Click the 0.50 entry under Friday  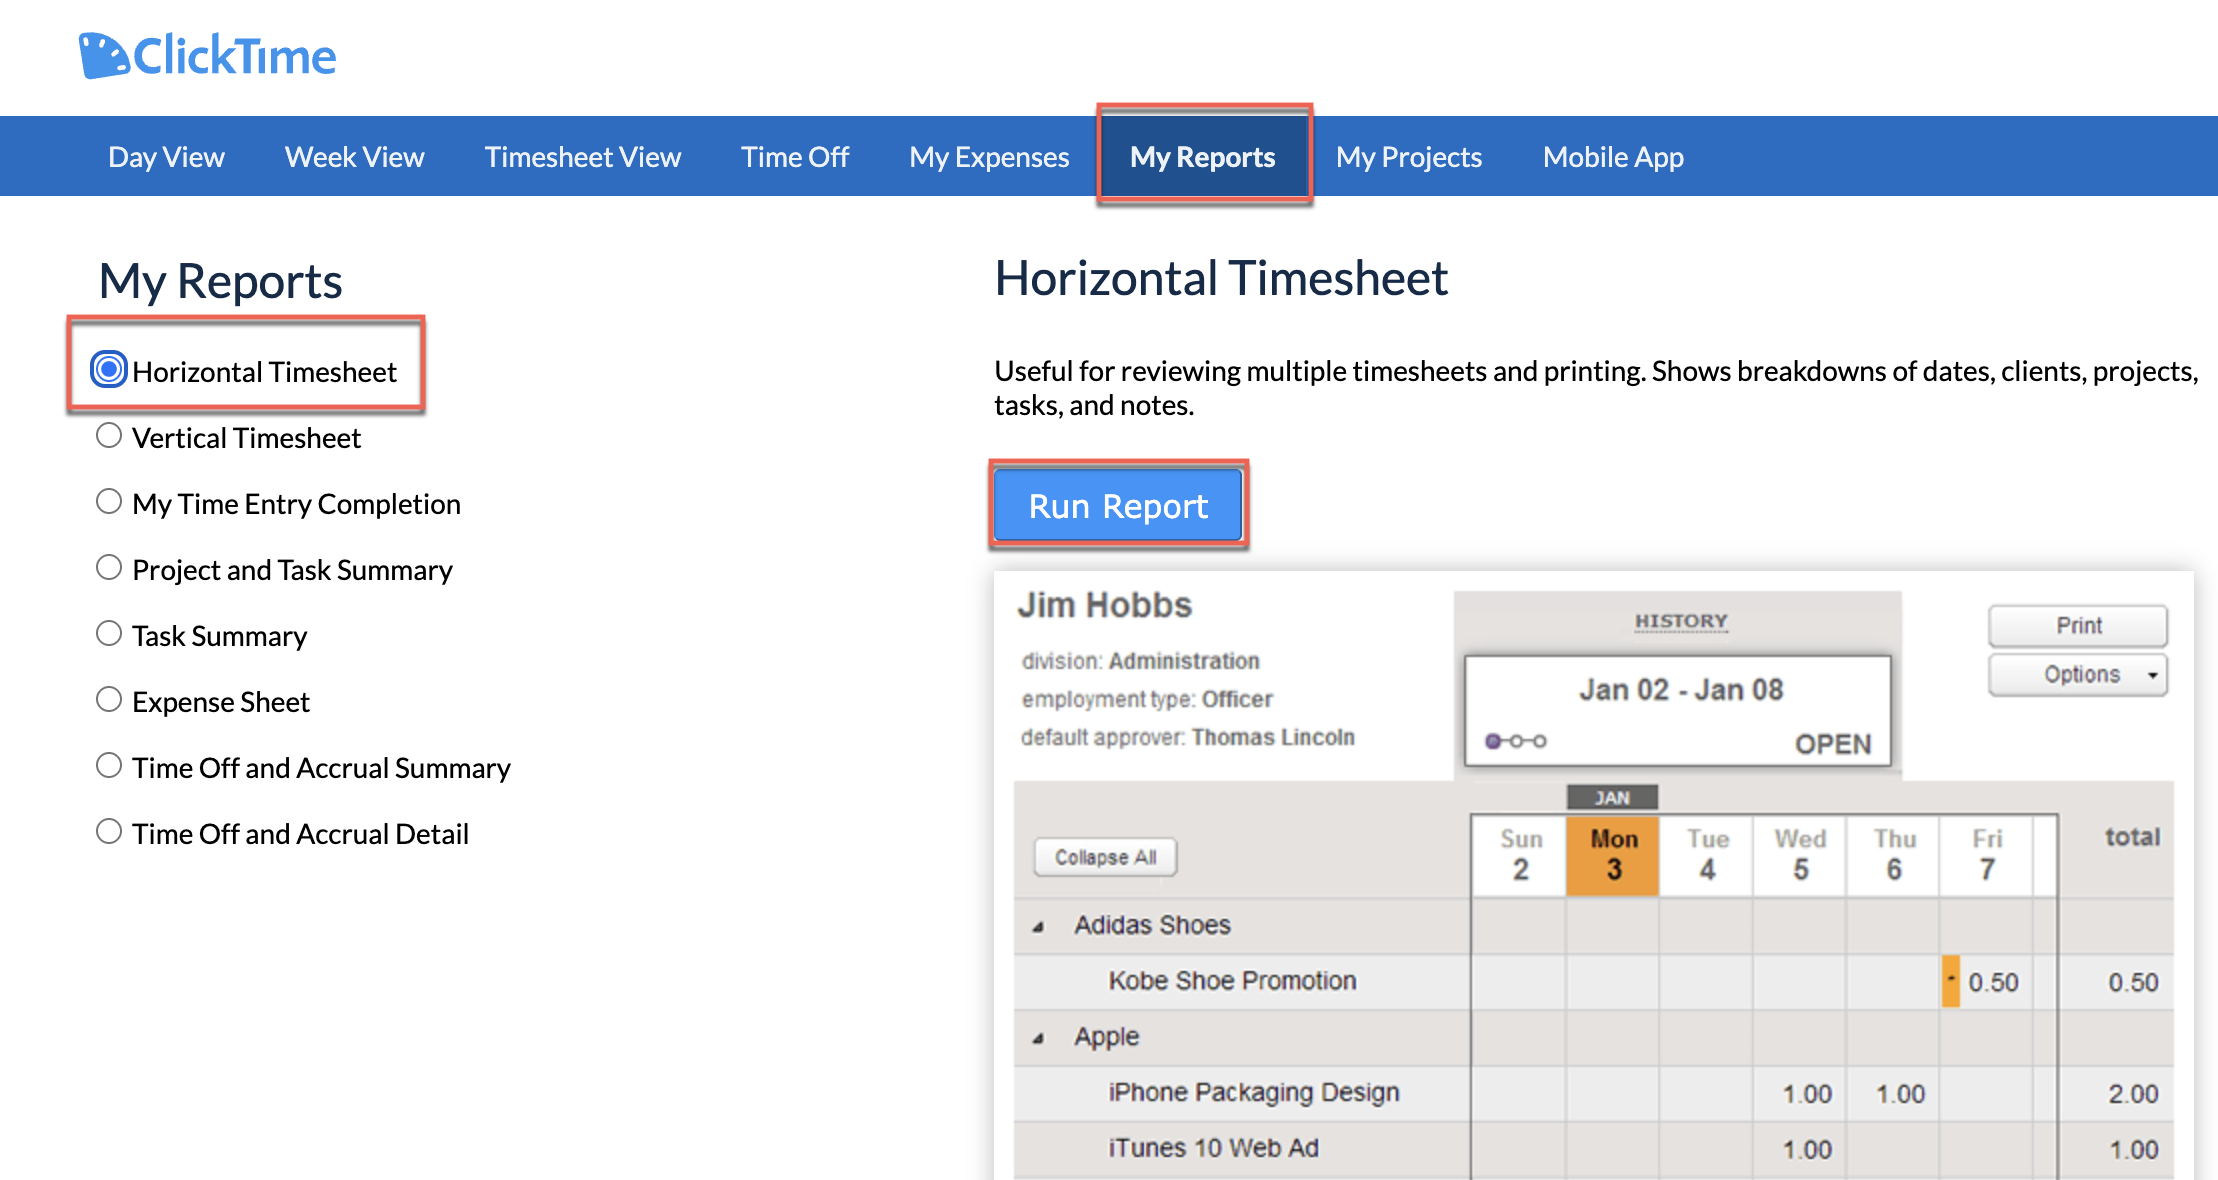[x=1993, y=983]
